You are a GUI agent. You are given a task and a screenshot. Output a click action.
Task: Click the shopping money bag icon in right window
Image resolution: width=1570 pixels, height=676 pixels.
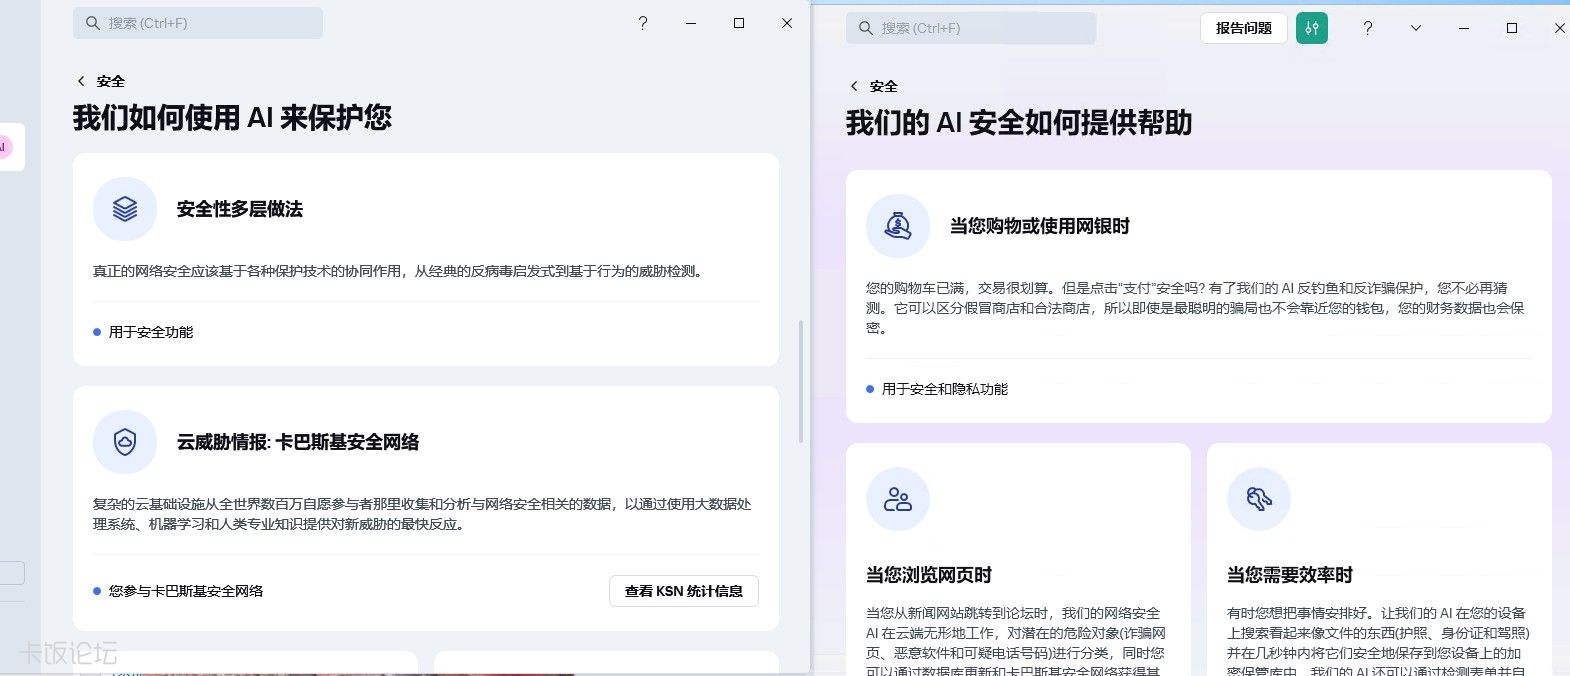[898, 226]
